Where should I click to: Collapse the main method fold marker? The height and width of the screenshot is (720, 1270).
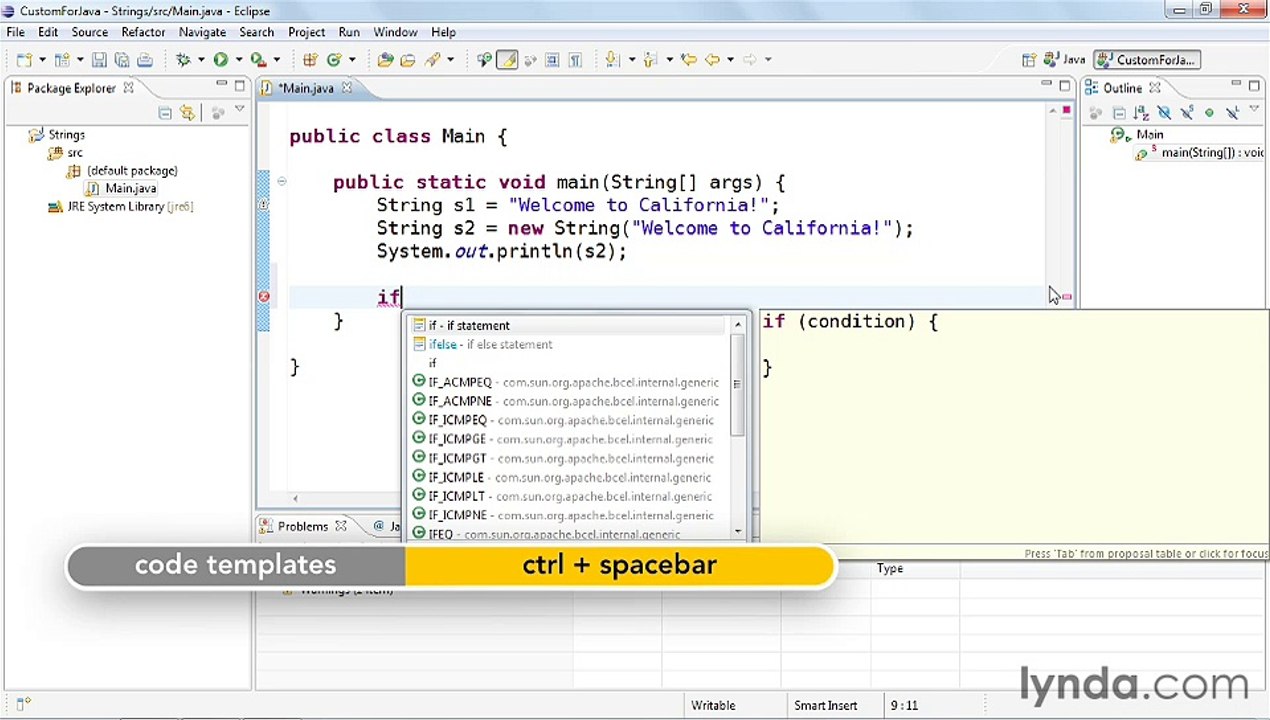coord(281,182)
